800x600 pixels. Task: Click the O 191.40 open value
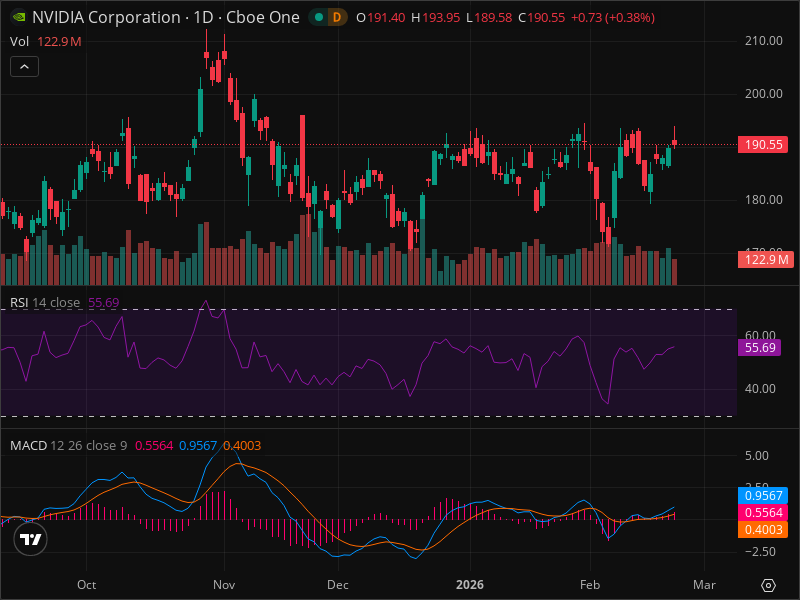(381, 18)
